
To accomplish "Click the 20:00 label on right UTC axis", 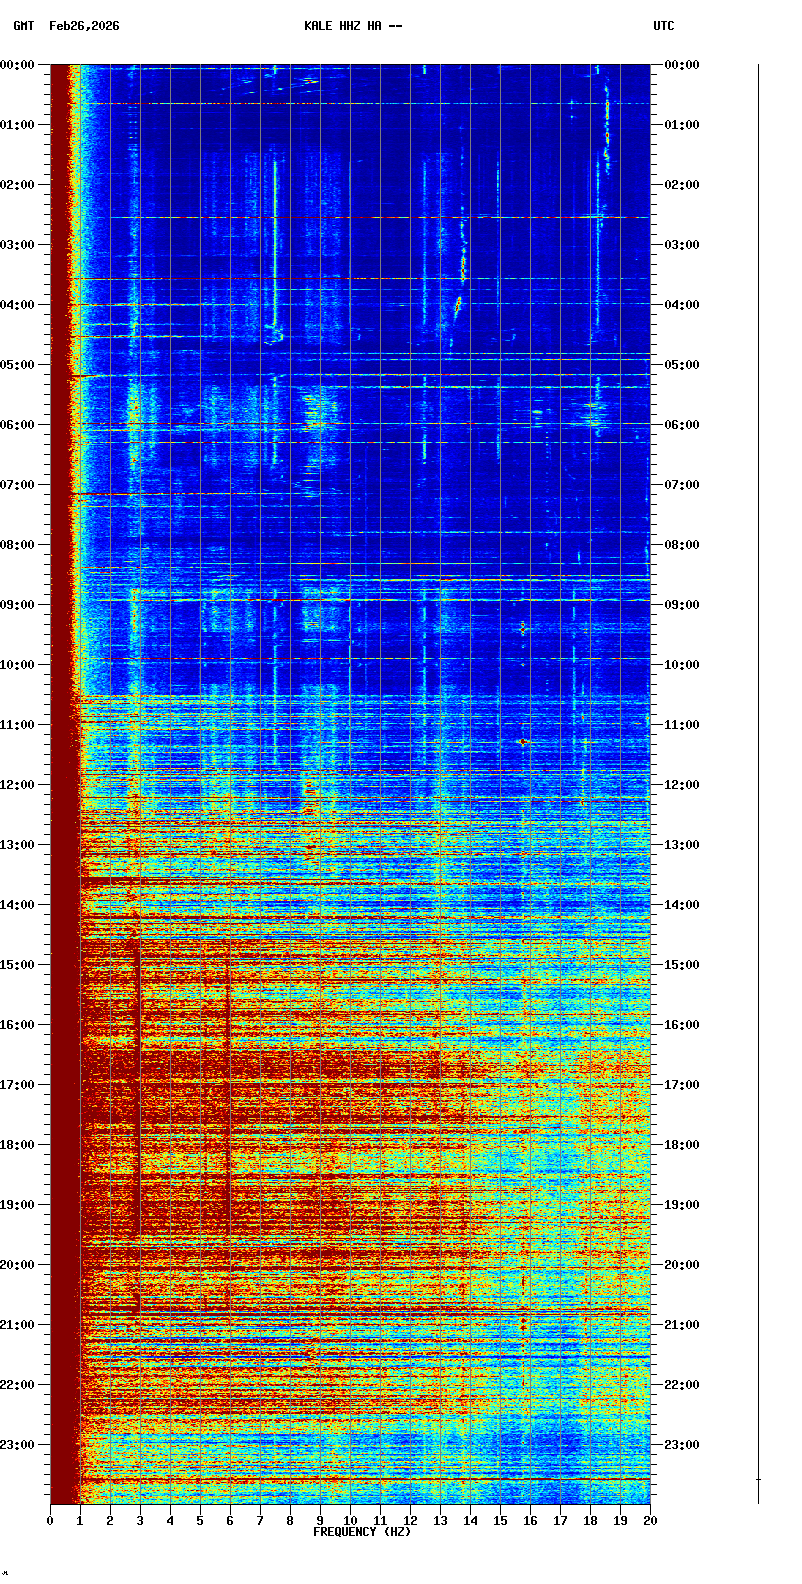I will click(683, 1265).
